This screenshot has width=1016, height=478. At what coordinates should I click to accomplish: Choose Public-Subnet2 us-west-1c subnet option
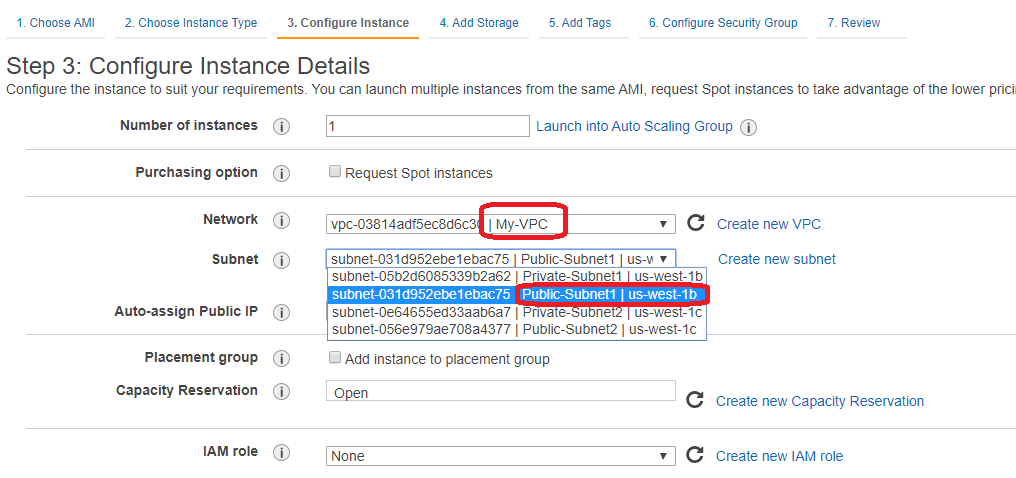point(517,329)
